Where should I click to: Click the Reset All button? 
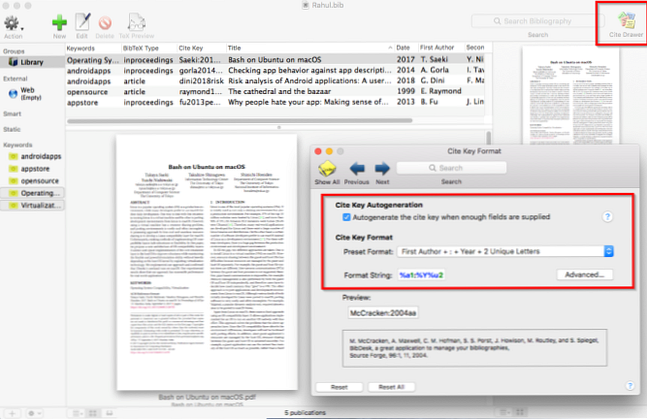(391, 387)
